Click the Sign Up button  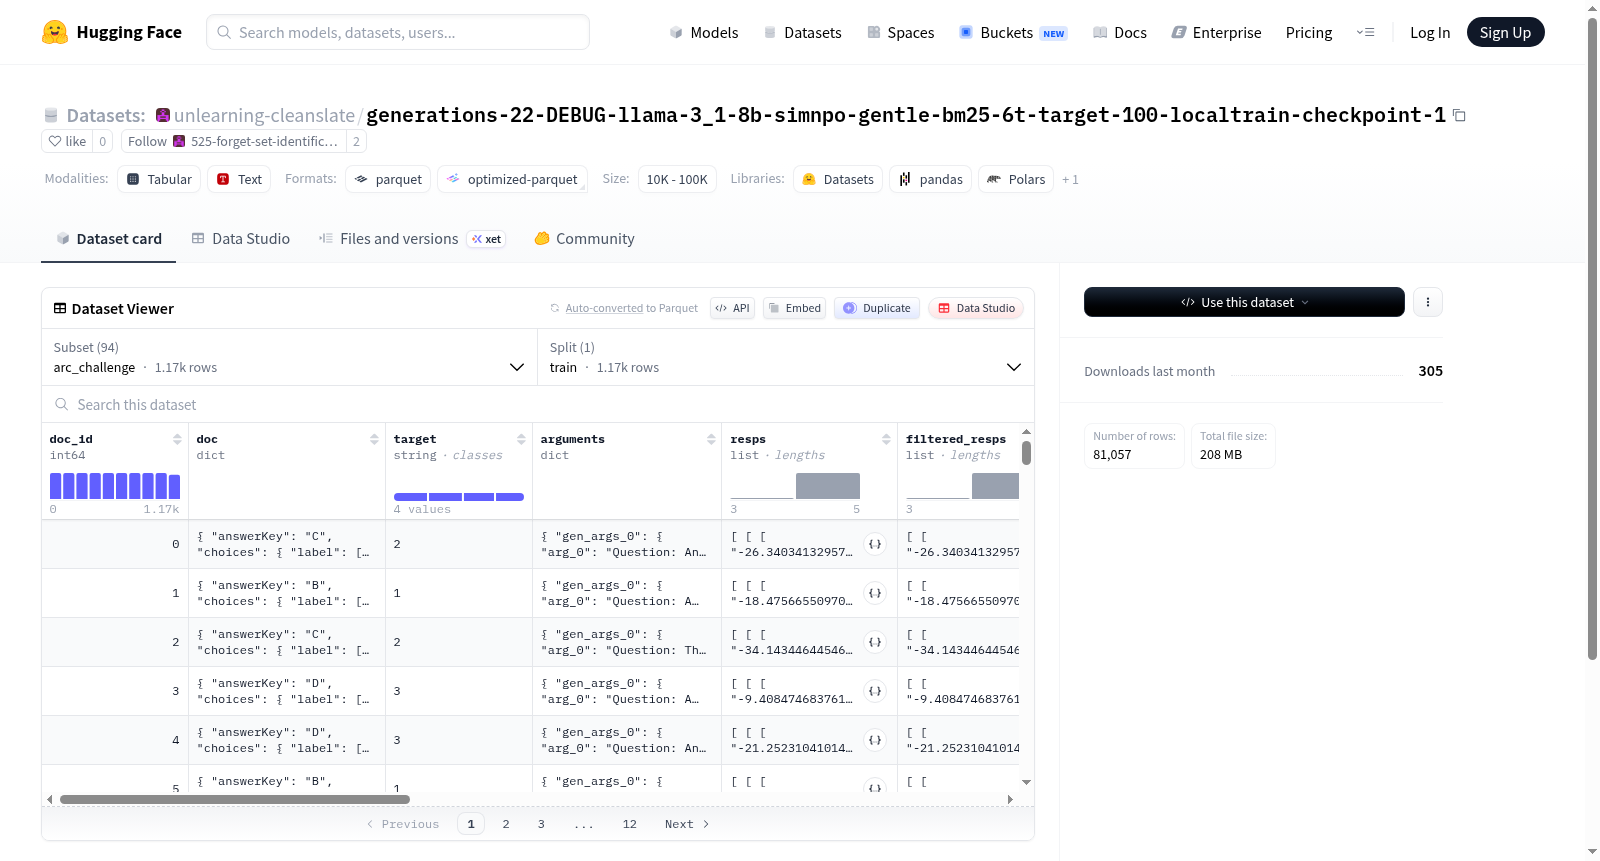pos(1505,32)
